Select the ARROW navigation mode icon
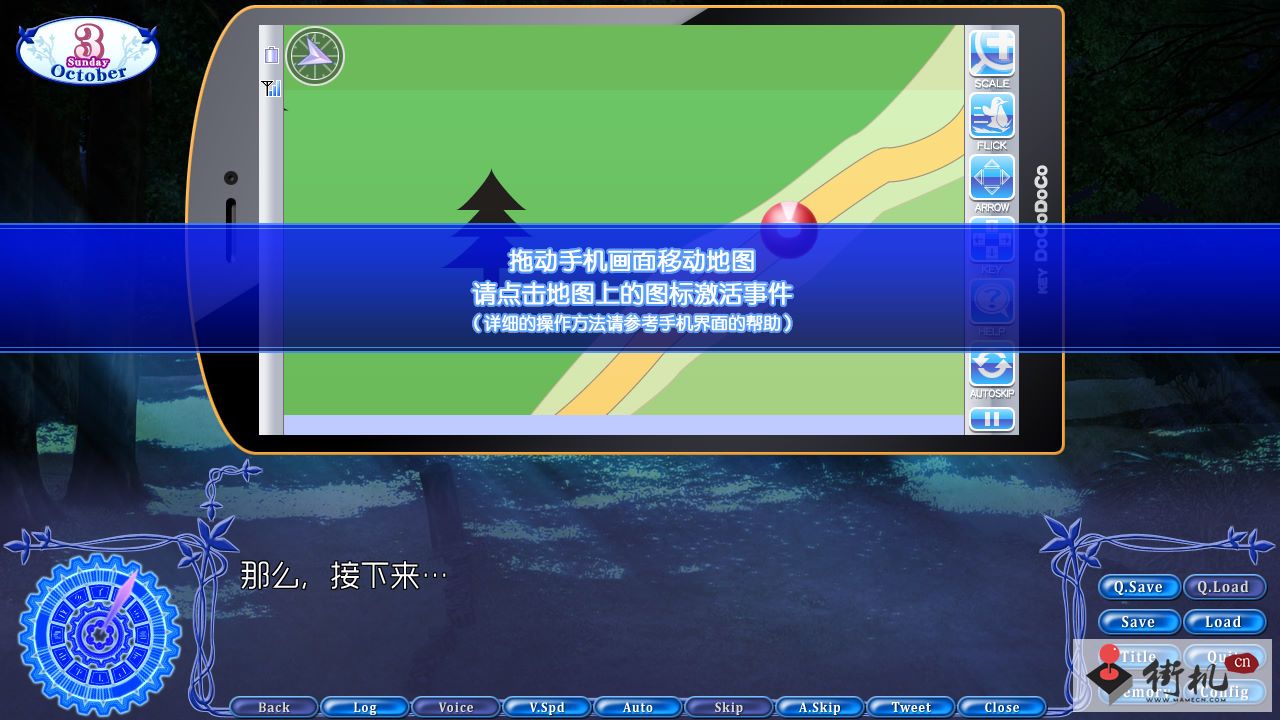The width and height of the screenshot is (1280, 720). click(x=992, y=177)
